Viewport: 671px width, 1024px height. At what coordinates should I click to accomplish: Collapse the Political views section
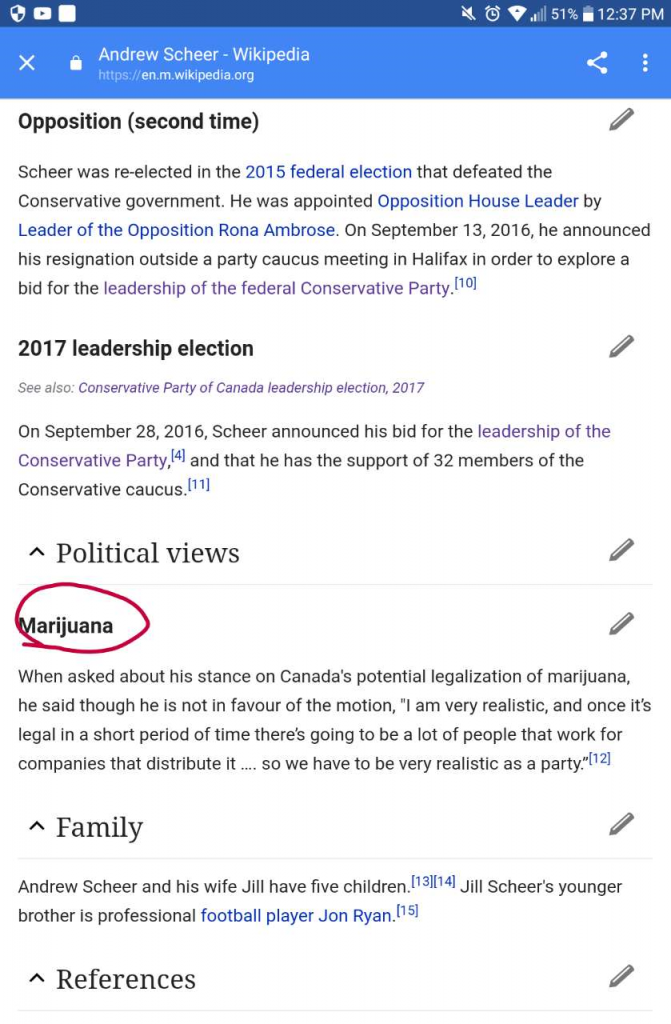pos(37,552)
